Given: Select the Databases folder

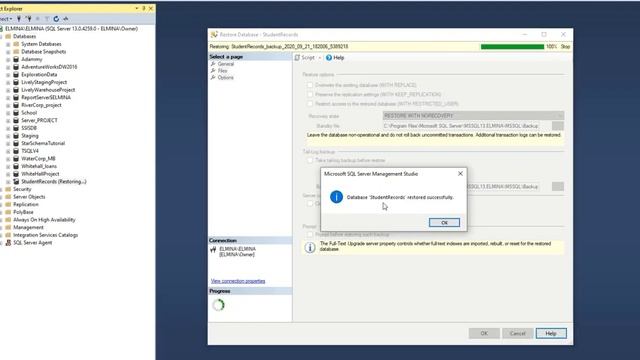Looking at the screenshot, I should [x=24, y=36].
